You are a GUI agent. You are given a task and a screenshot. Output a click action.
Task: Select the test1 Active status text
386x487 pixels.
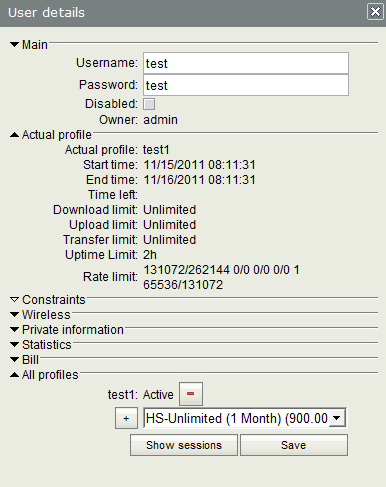(x=158, y=395)
